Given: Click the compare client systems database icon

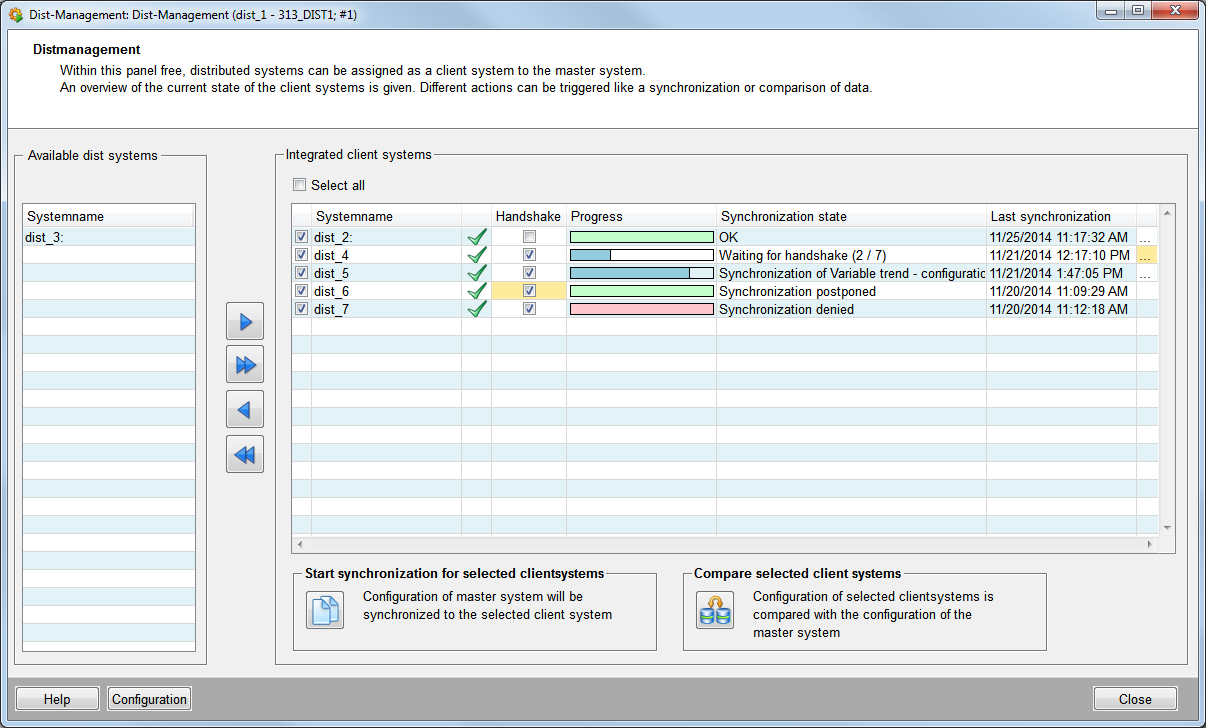Looking at the screenshot, I should [714, 610].
